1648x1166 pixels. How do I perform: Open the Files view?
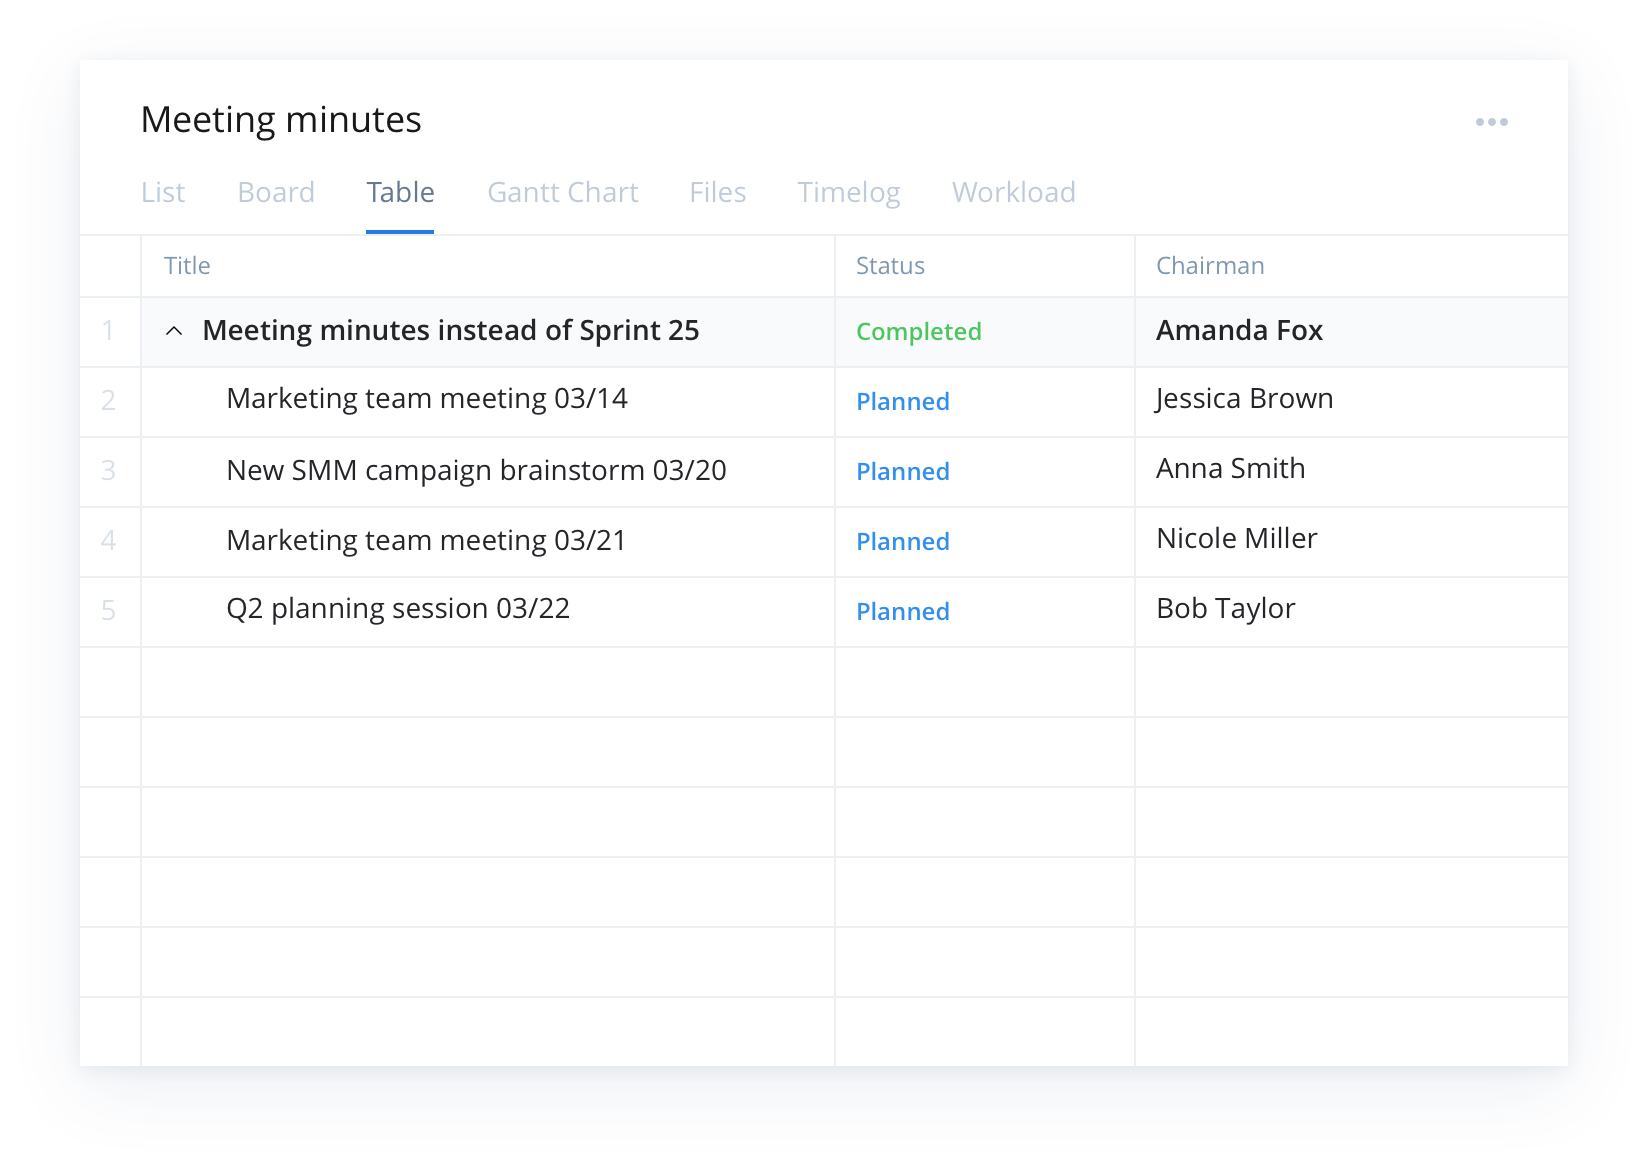[x=717, y=192]
